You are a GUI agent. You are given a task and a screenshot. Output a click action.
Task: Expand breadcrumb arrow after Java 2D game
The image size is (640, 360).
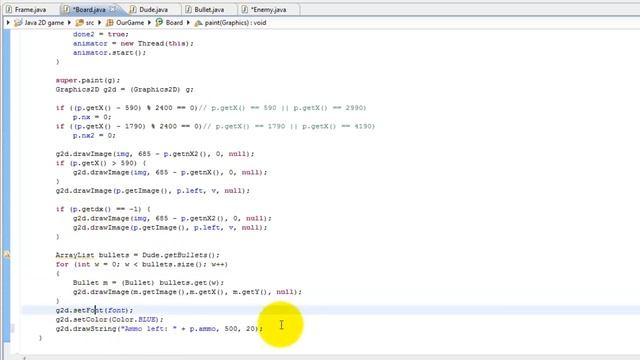point(69,23)
